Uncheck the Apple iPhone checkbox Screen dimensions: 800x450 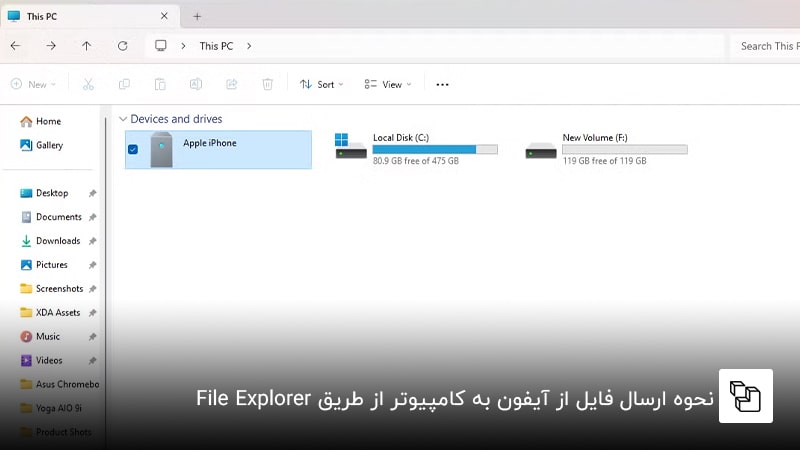[x=133, y=149]
